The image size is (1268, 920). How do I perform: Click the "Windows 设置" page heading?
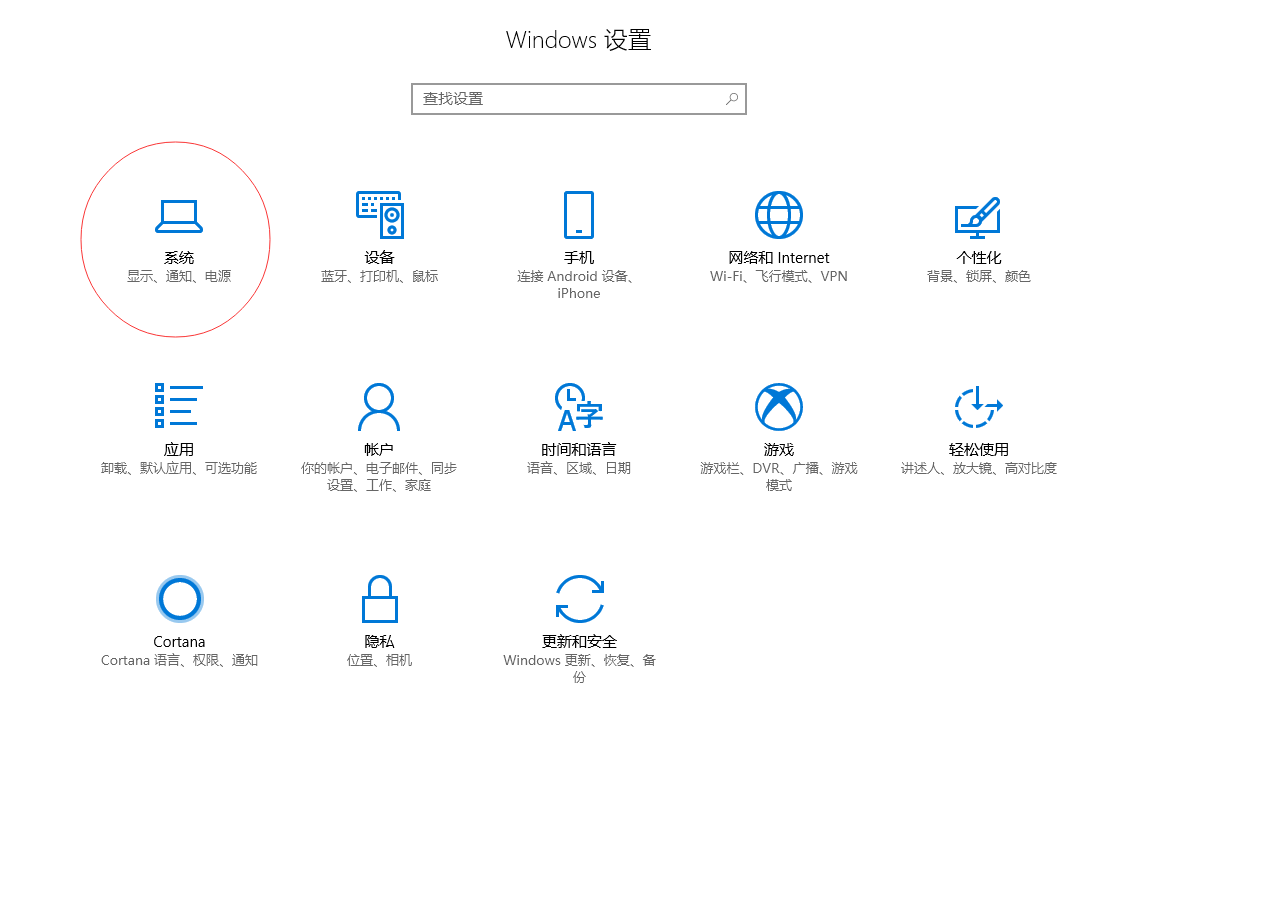pos(579,40)
